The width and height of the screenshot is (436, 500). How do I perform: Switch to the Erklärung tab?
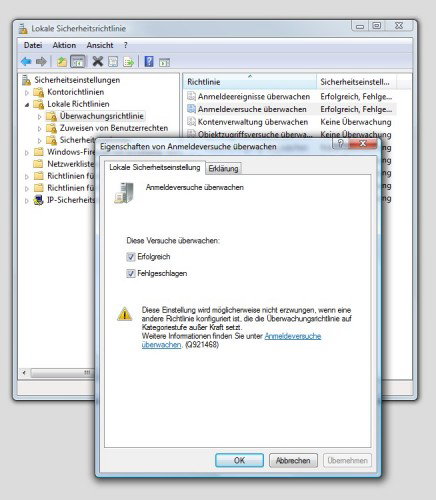[223, 168]
